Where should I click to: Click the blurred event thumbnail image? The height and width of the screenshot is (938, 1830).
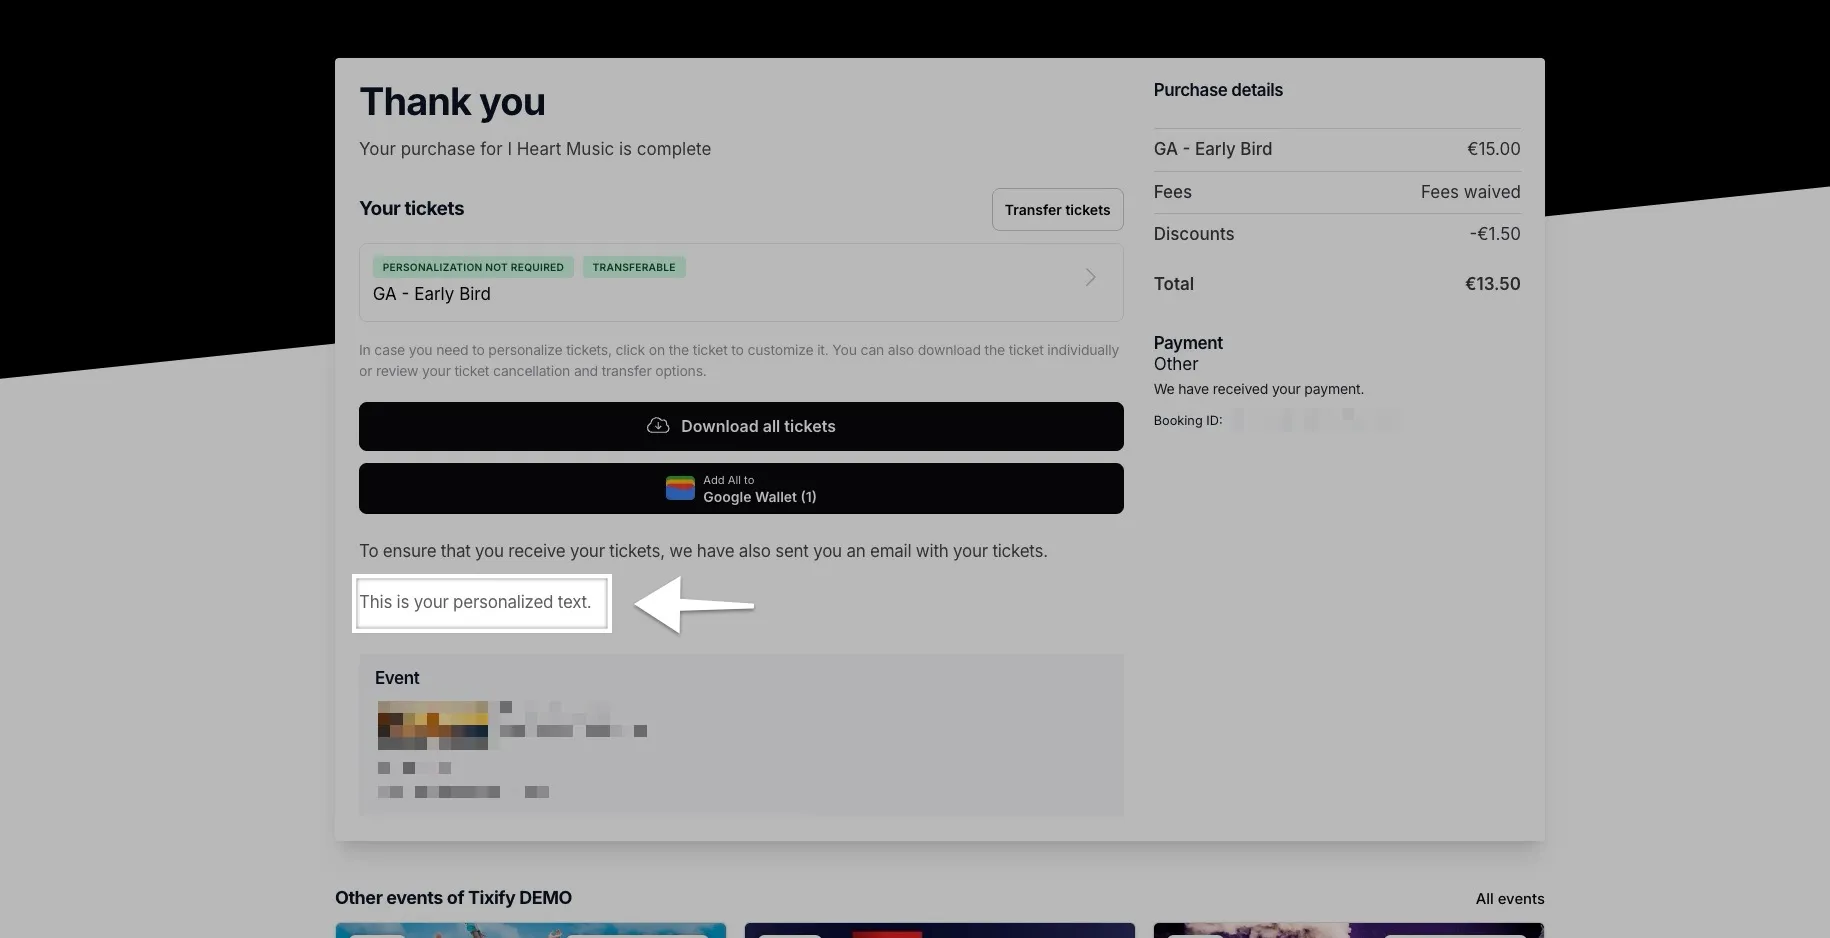(x=433, y=725)
